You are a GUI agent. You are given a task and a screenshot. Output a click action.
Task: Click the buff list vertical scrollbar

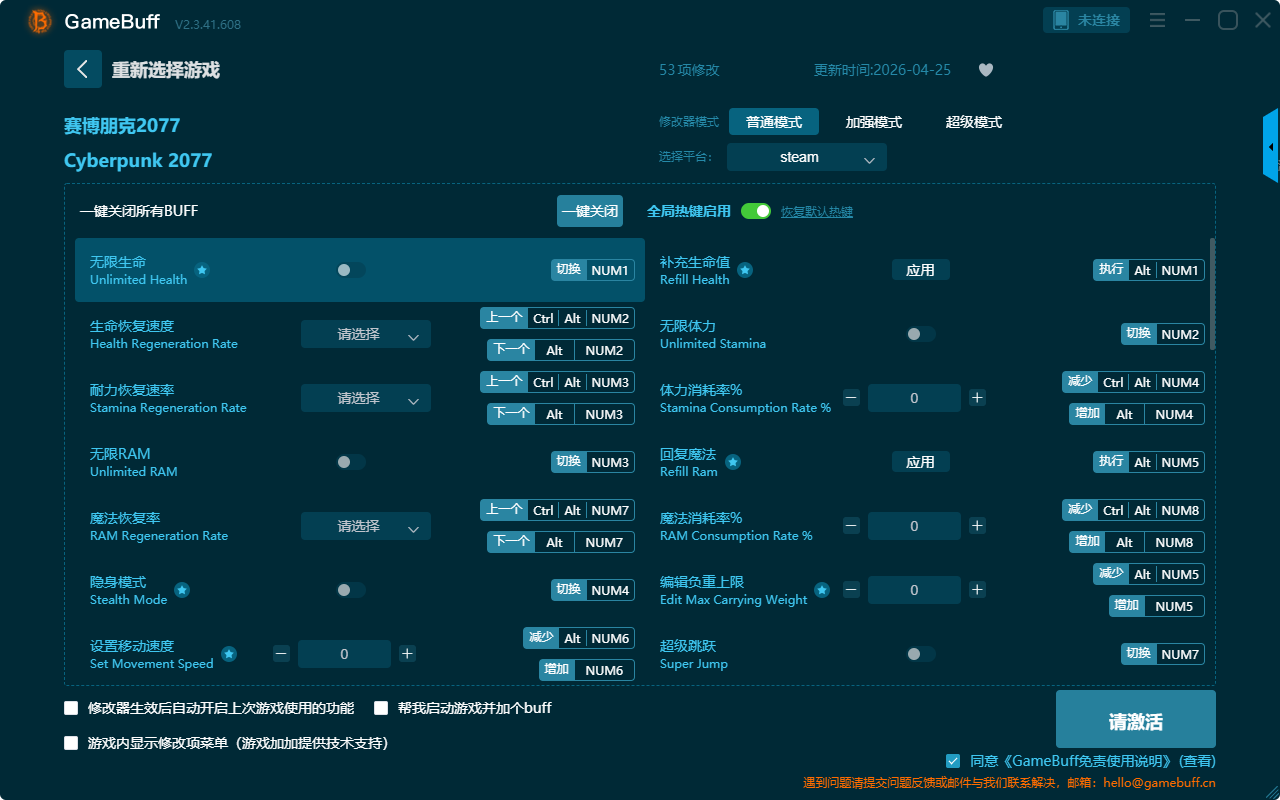pyautogui.click(x=1213, y=294)
